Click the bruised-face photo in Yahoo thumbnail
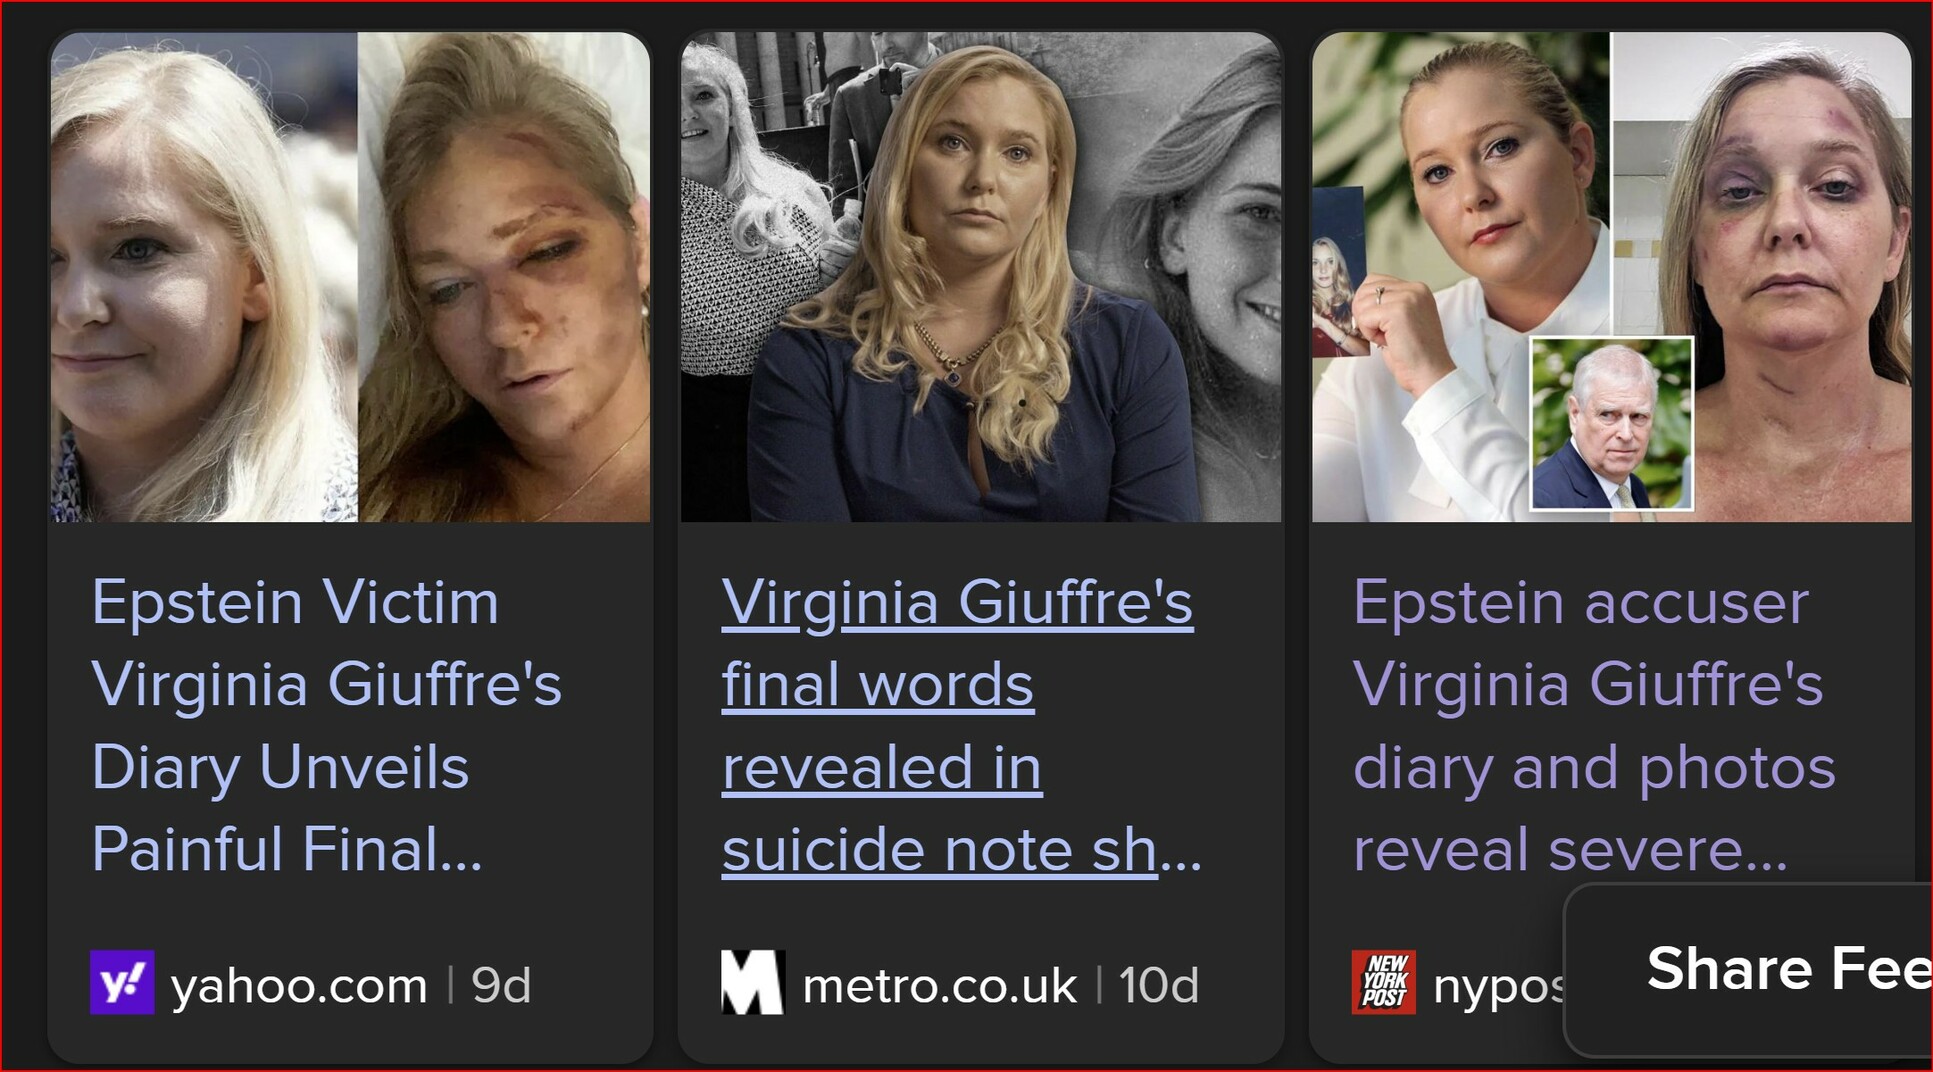Screen dimensions: 1933x1072 point(504,277)
